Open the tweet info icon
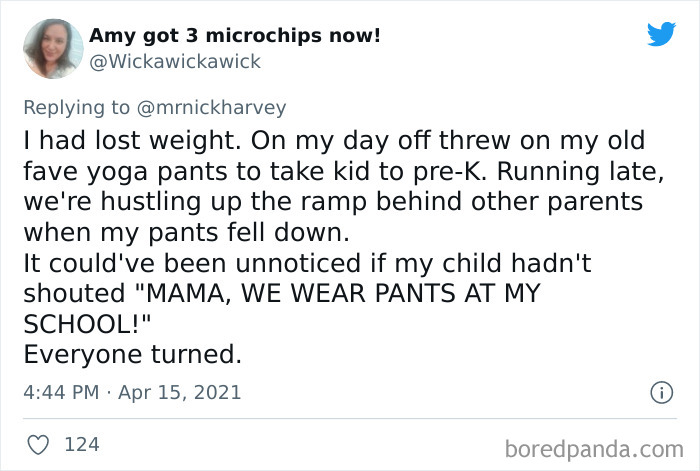This screenshot has height=471, width=700. (x=660, y=393)
